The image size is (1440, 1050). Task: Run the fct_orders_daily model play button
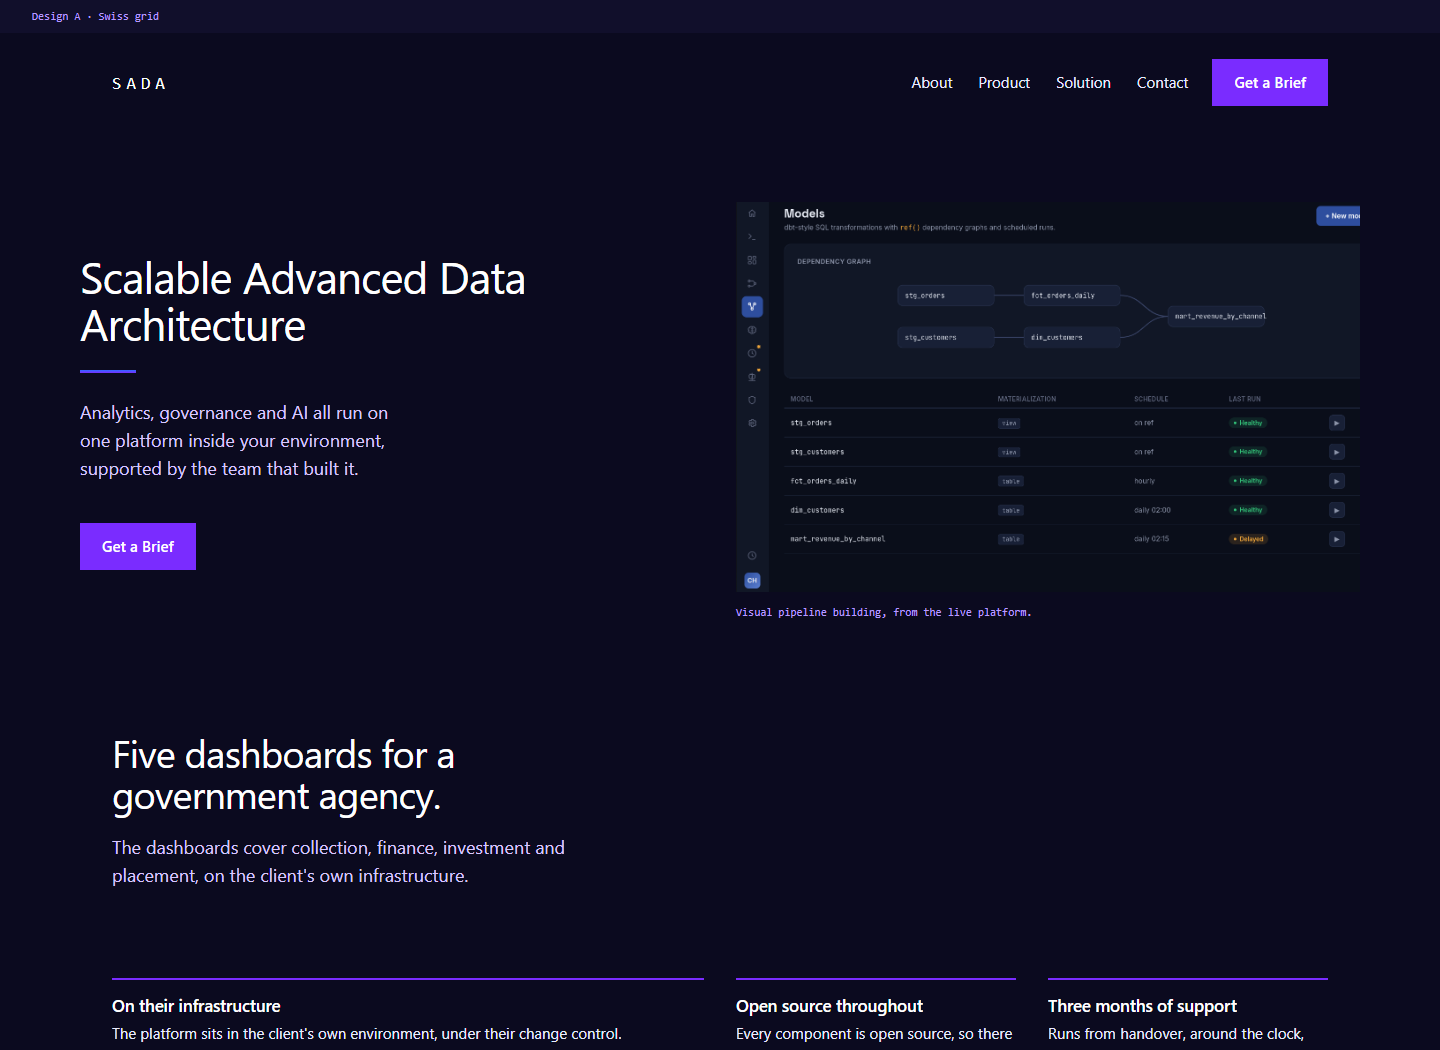point(1337,481)
